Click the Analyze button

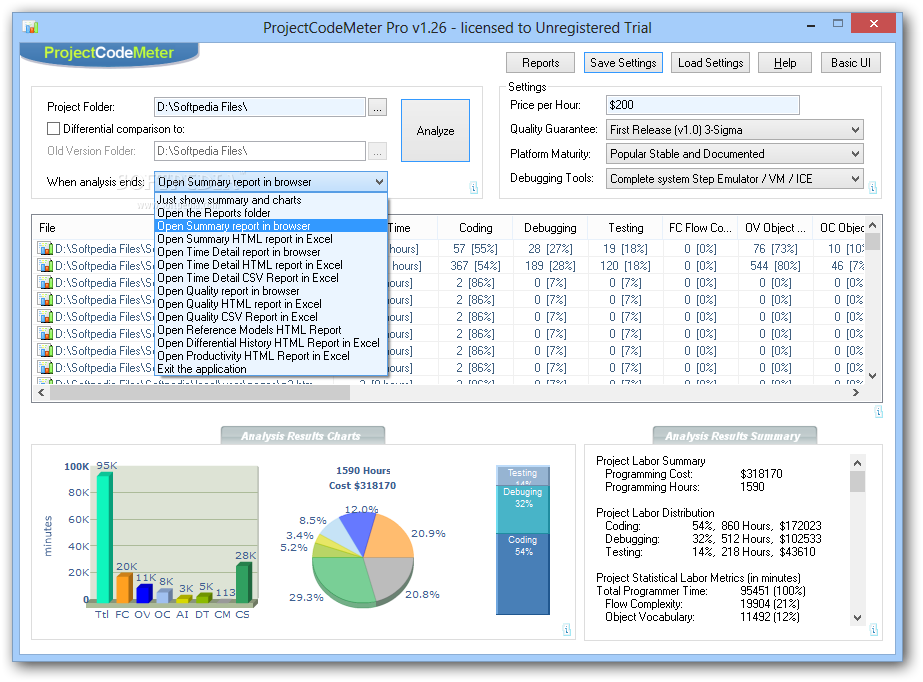pos(435,131)
